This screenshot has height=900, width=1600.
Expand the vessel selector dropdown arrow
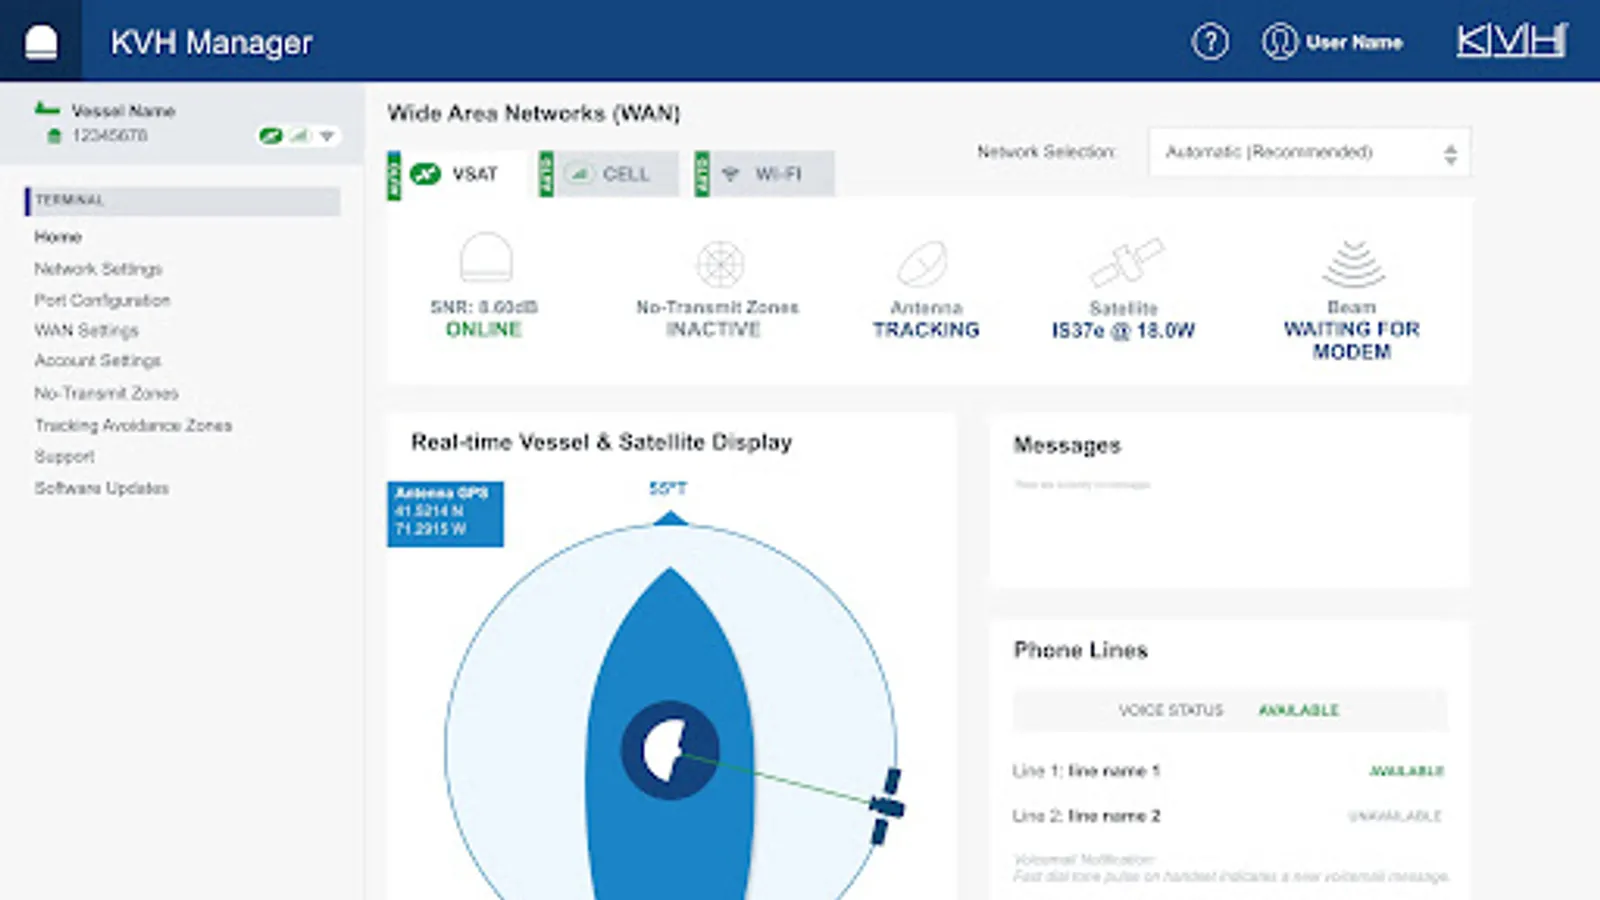[x=326, y=136]
